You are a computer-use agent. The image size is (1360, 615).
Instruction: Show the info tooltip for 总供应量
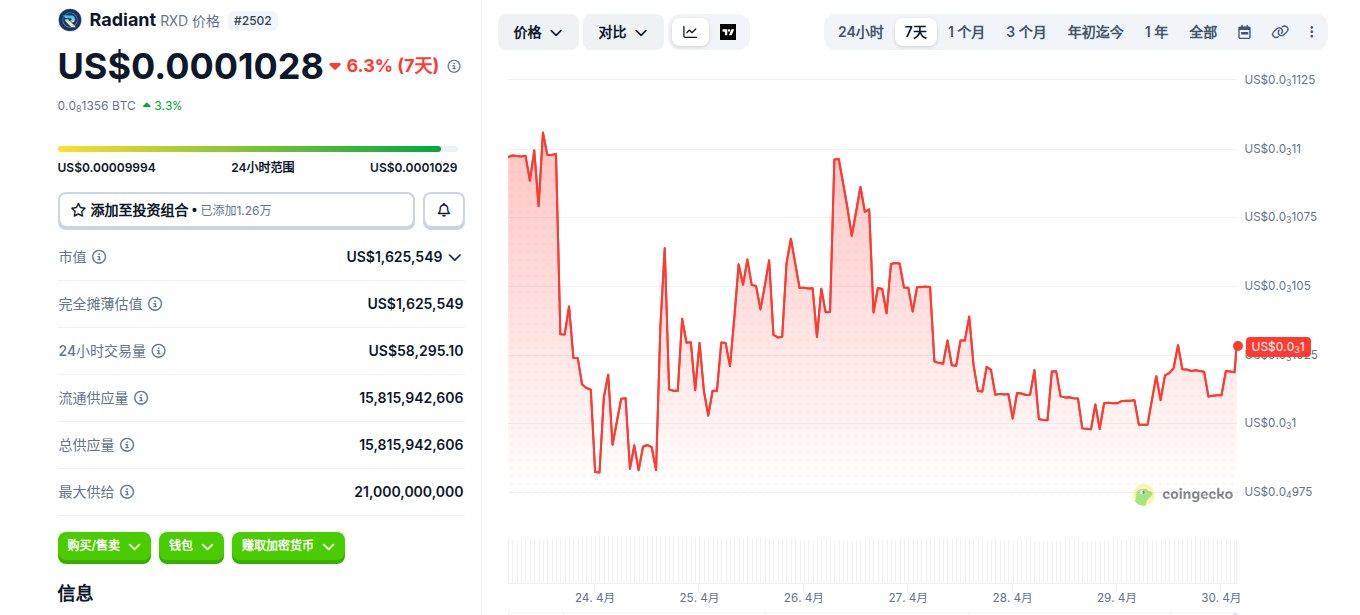tap(127, 445)
